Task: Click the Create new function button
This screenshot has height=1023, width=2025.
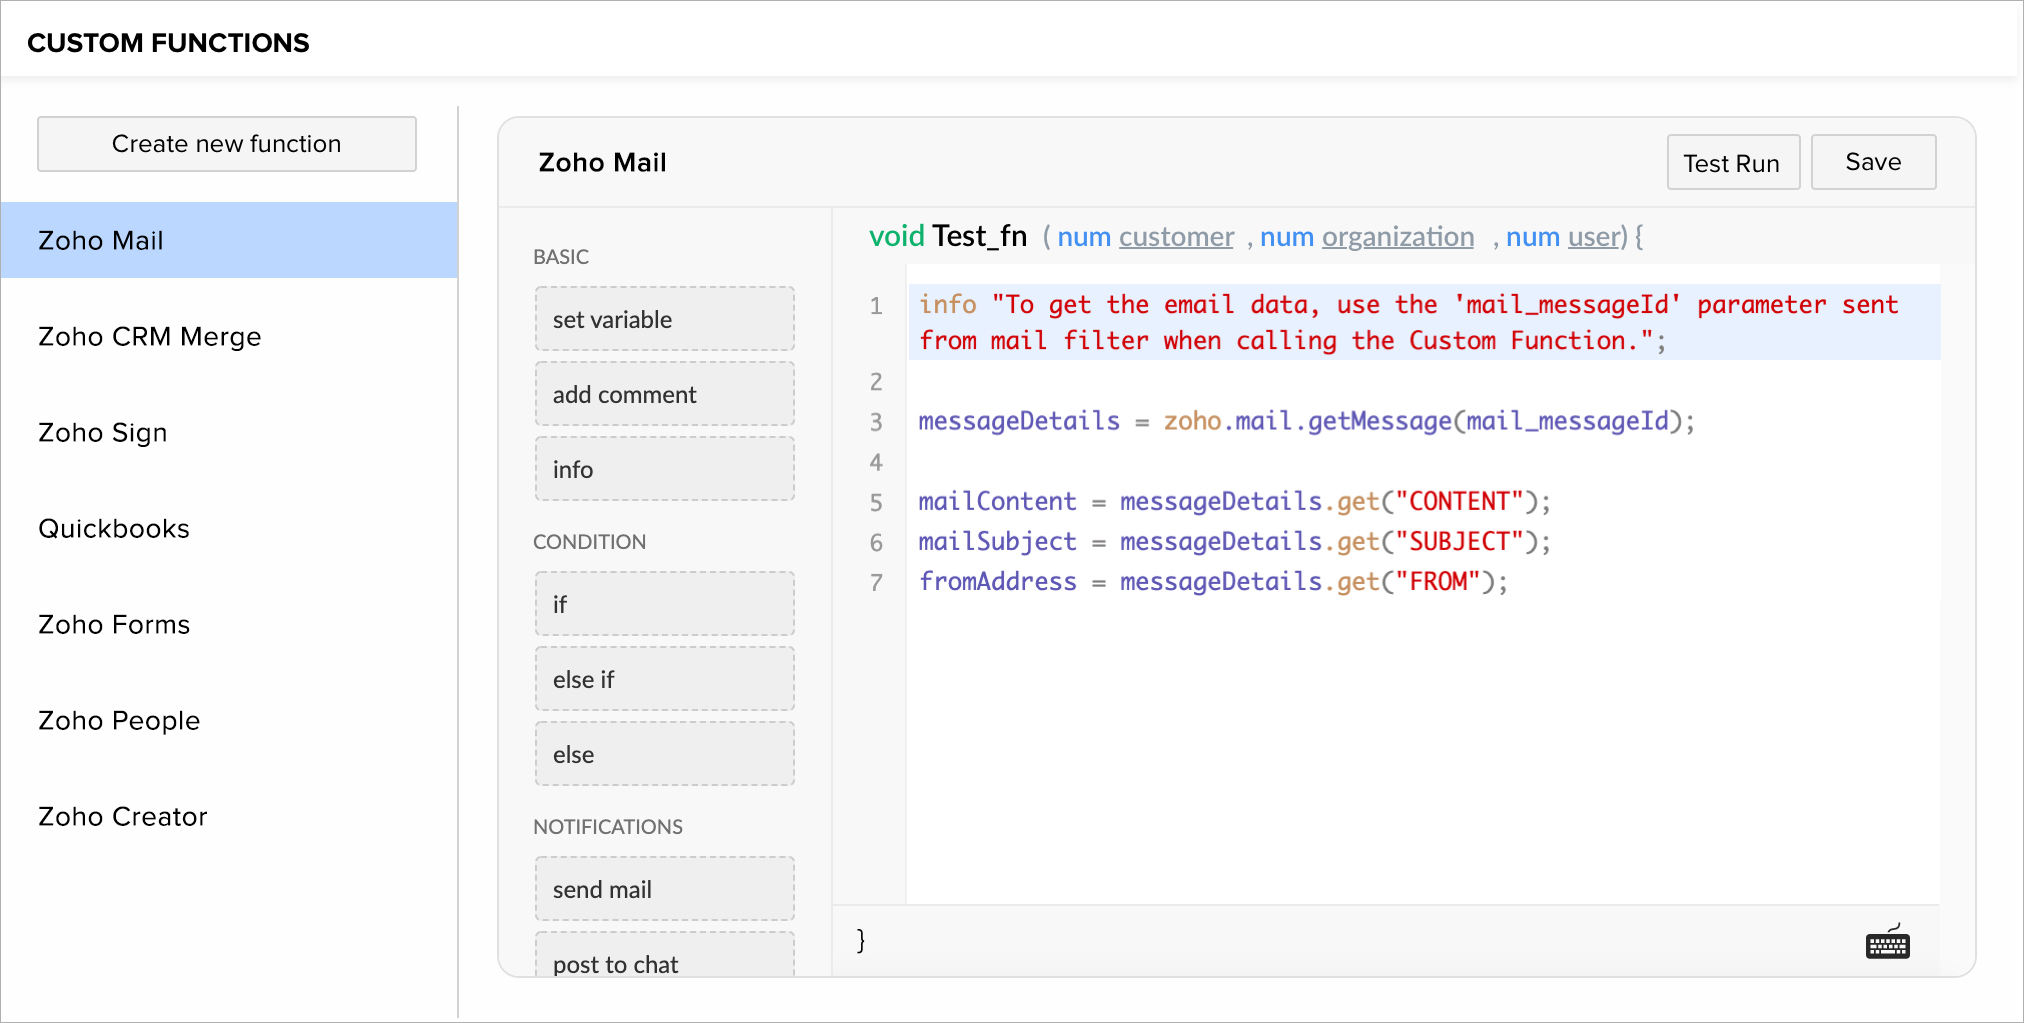Action: click(x=227, y=144)
